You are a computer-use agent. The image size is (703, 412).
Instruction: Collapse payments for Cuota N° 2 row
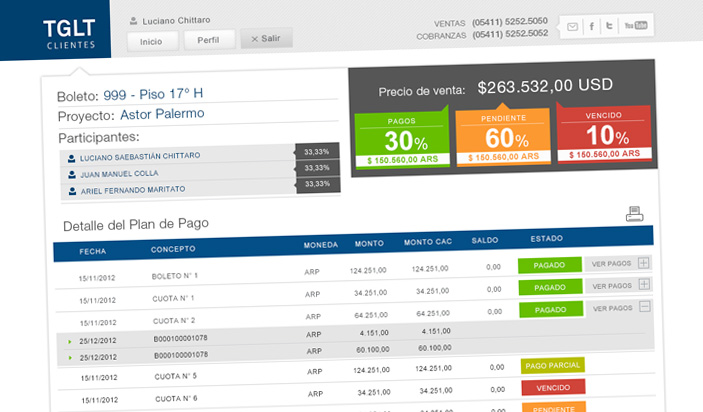coord(644,309)
